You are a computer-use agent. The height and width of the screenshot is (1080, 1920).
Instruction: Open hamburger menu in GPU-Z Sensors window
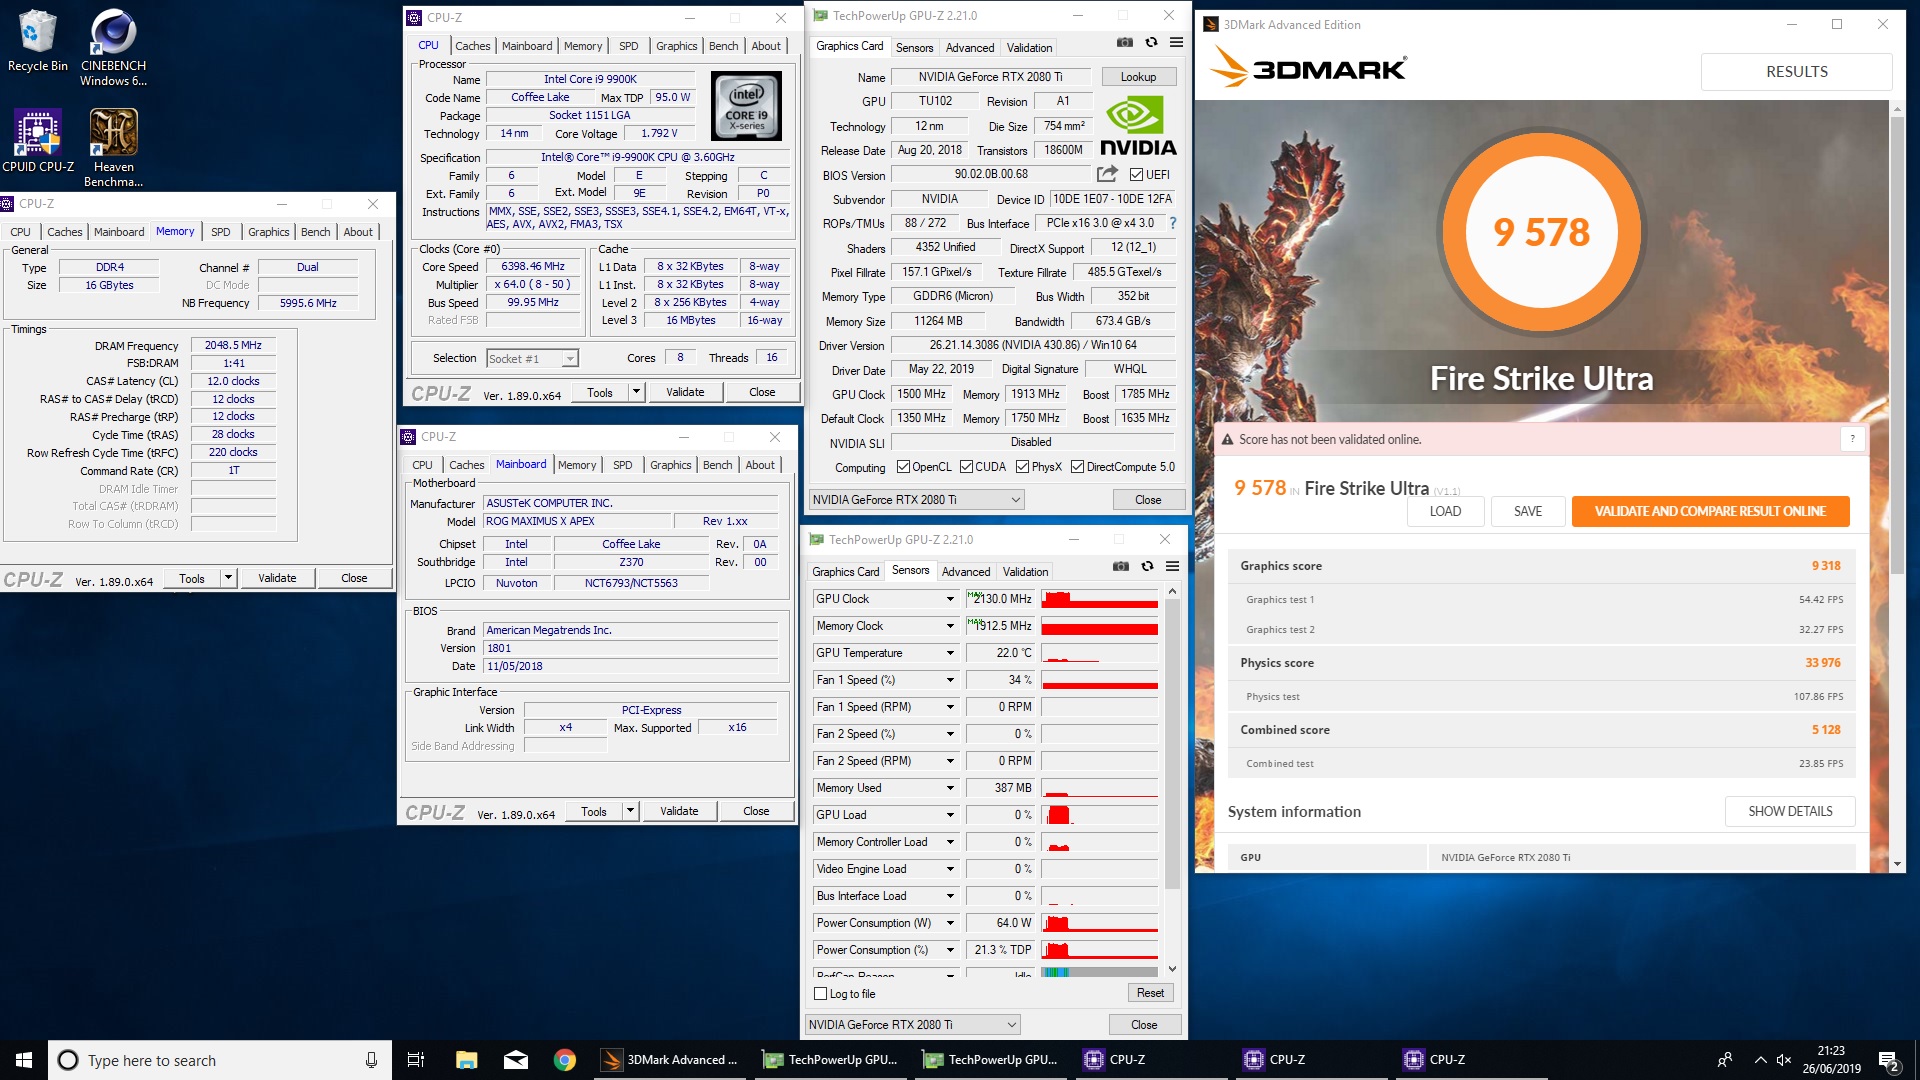(1172, 566)
